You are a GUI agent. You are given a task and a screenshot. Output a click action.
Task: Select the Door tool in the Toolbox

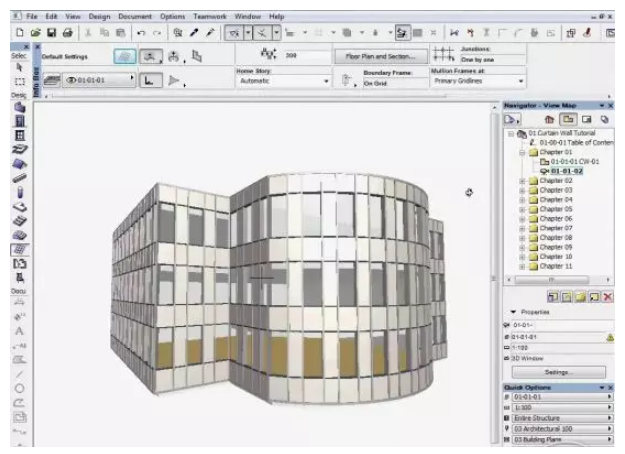click(20, 121)
